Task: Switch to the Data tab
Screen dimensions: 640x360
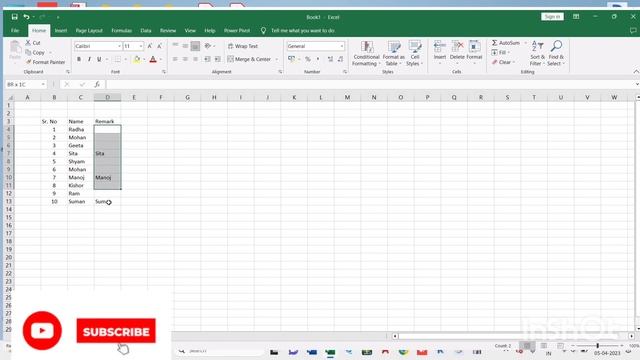Action: pyautogui.click(x=146, y=31)
